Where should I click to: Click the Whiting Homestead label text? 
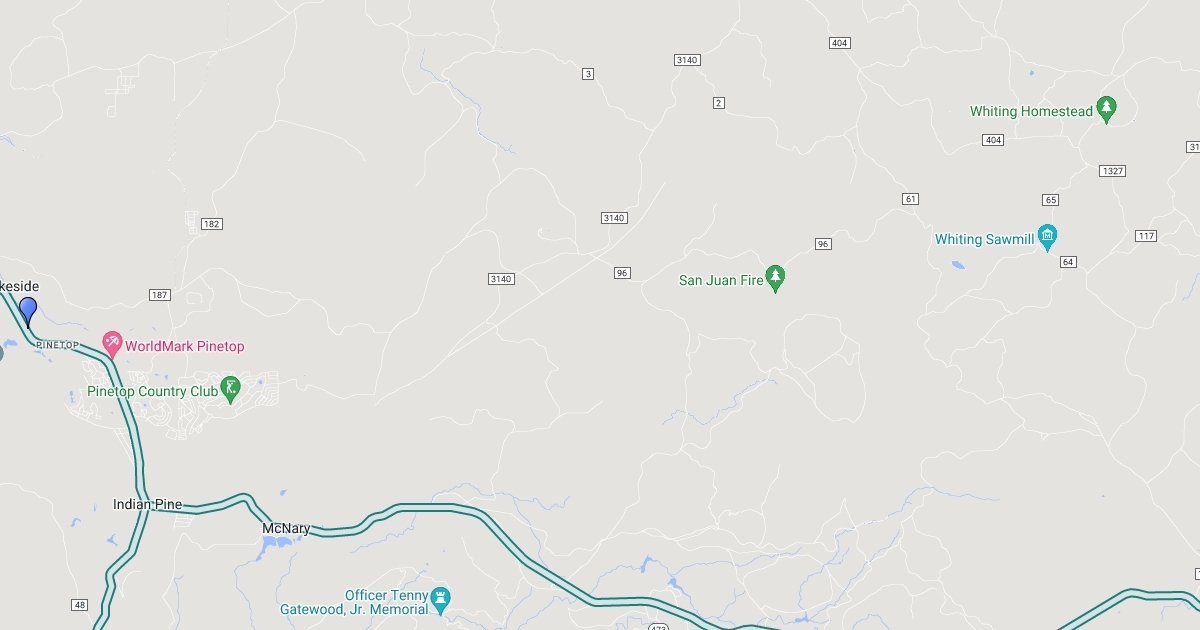click(x=1031, y=112)
